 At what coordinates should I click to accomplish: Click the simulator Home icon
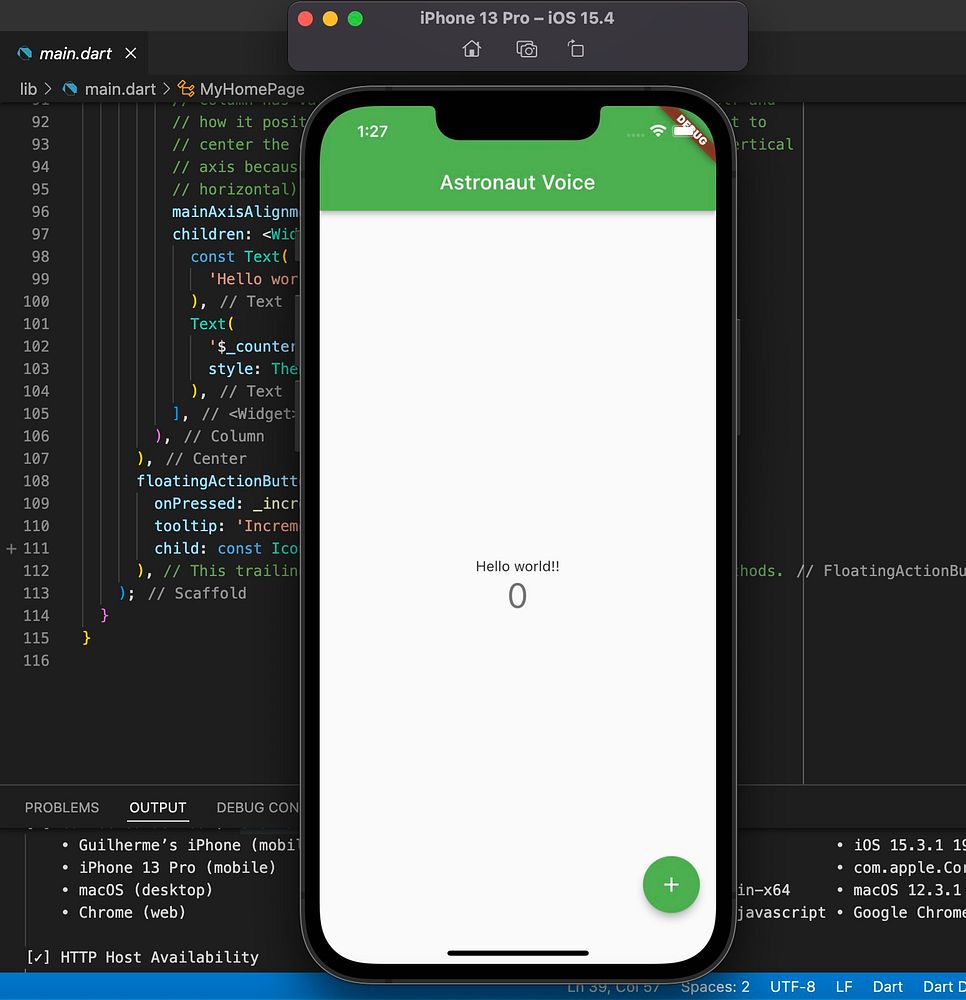[472, 49]
